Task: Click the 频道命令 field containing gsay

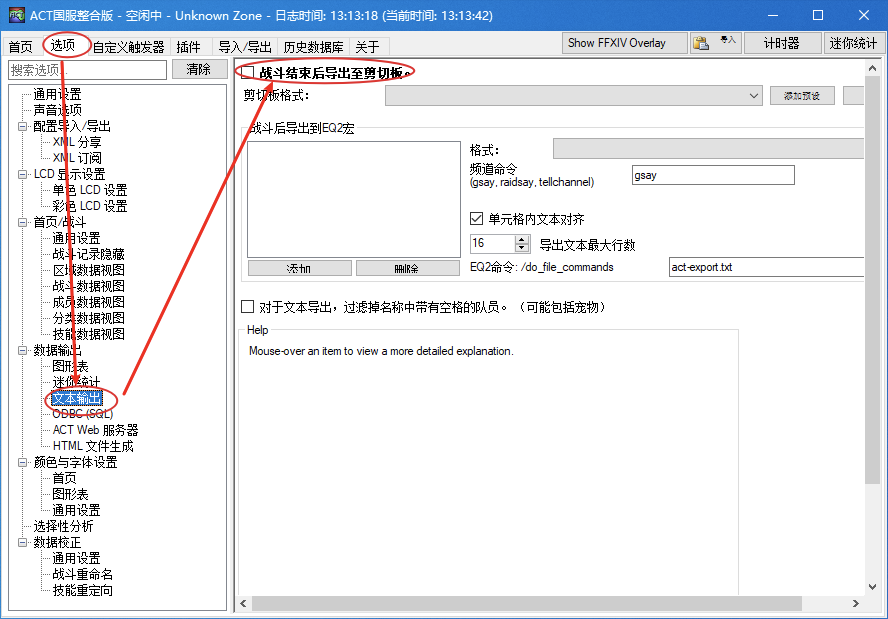Action: point(713,175)
